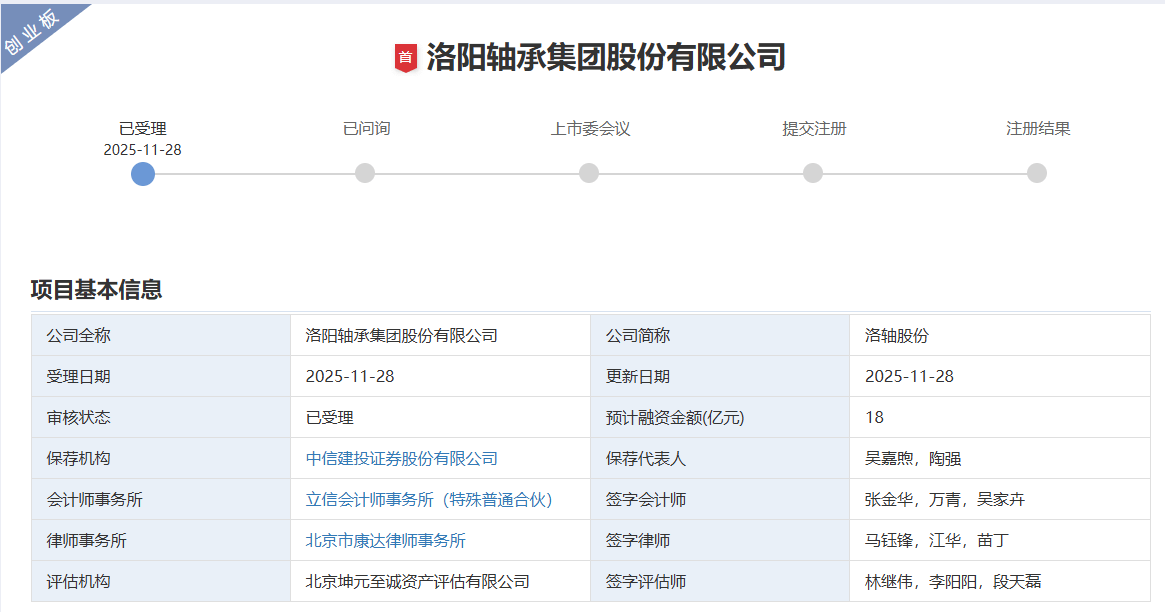Click the 北京坤元至诚资产评估有限公司 cell

click(x=415, y=581)
